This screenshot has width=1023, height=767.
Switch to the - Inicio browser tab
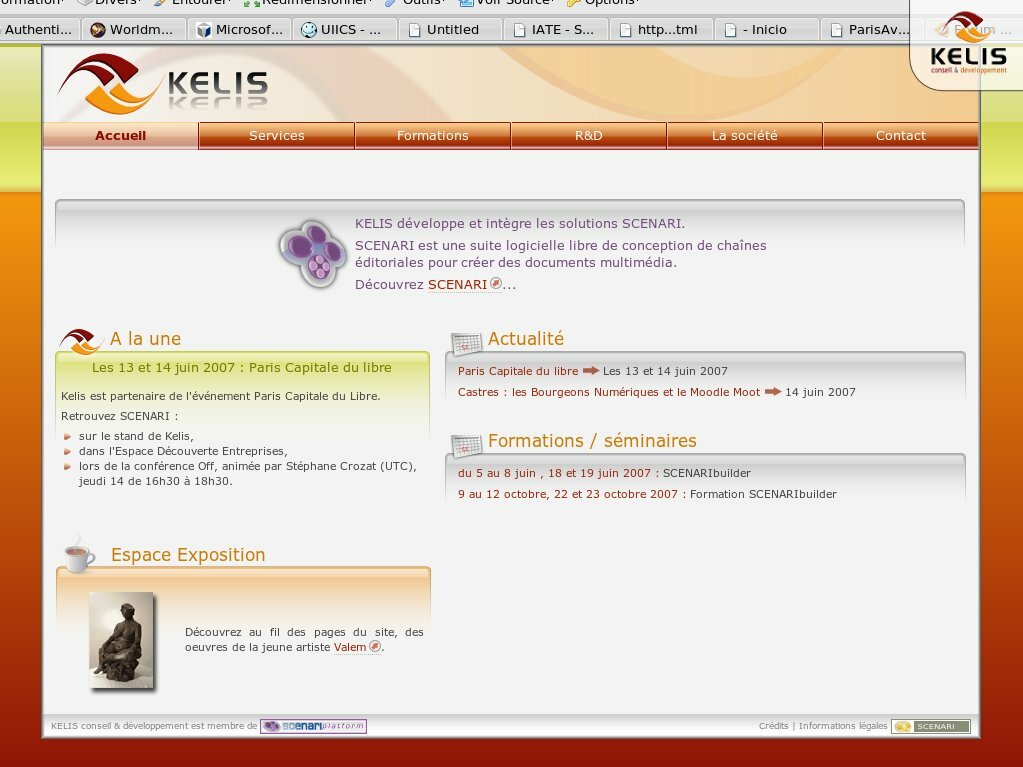(767, 29)
